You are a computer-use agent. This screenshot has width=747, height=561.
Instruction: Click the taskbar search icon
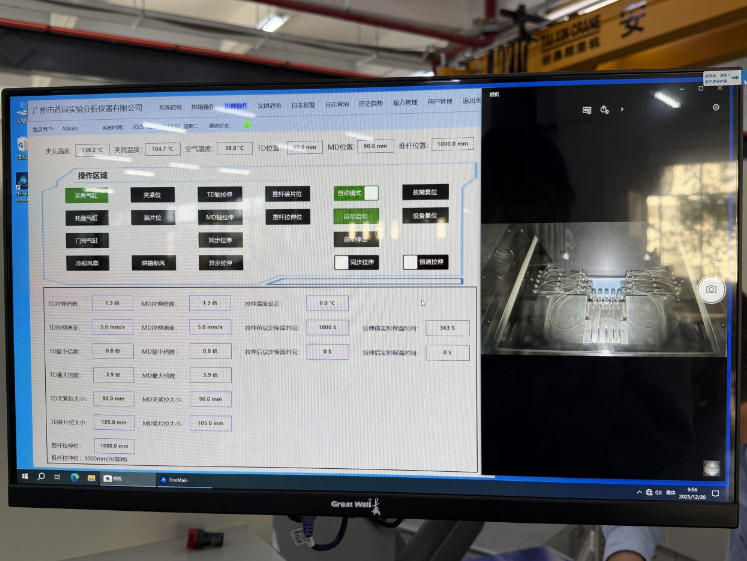pos(41,477)
